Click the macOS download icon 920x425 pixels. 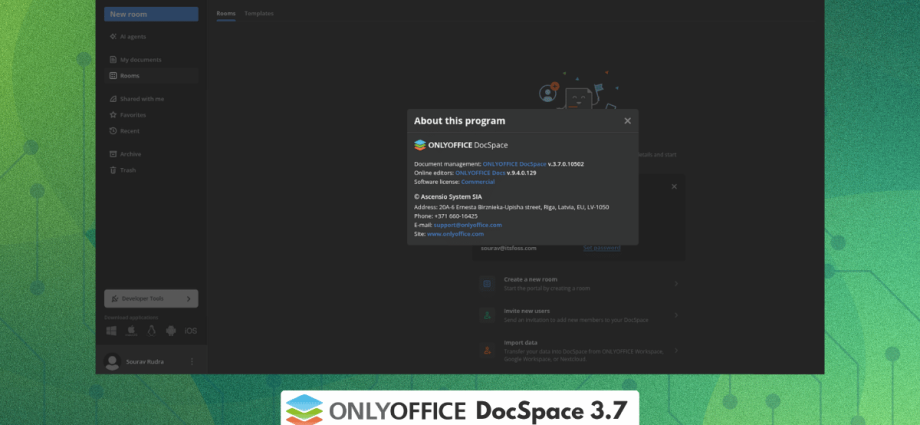(131, 331)
